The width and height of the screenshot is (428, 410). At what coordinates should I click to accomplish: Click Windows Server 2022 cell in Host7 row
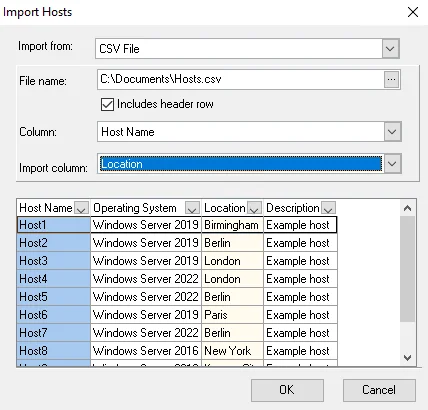(x=146, y=333)
